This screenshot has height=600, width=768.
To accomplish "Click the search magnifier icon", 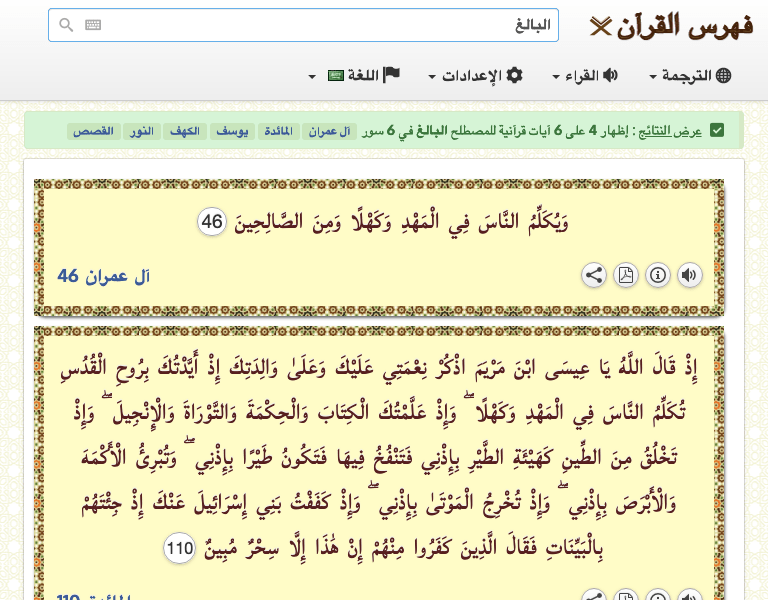I will point(66,26).
